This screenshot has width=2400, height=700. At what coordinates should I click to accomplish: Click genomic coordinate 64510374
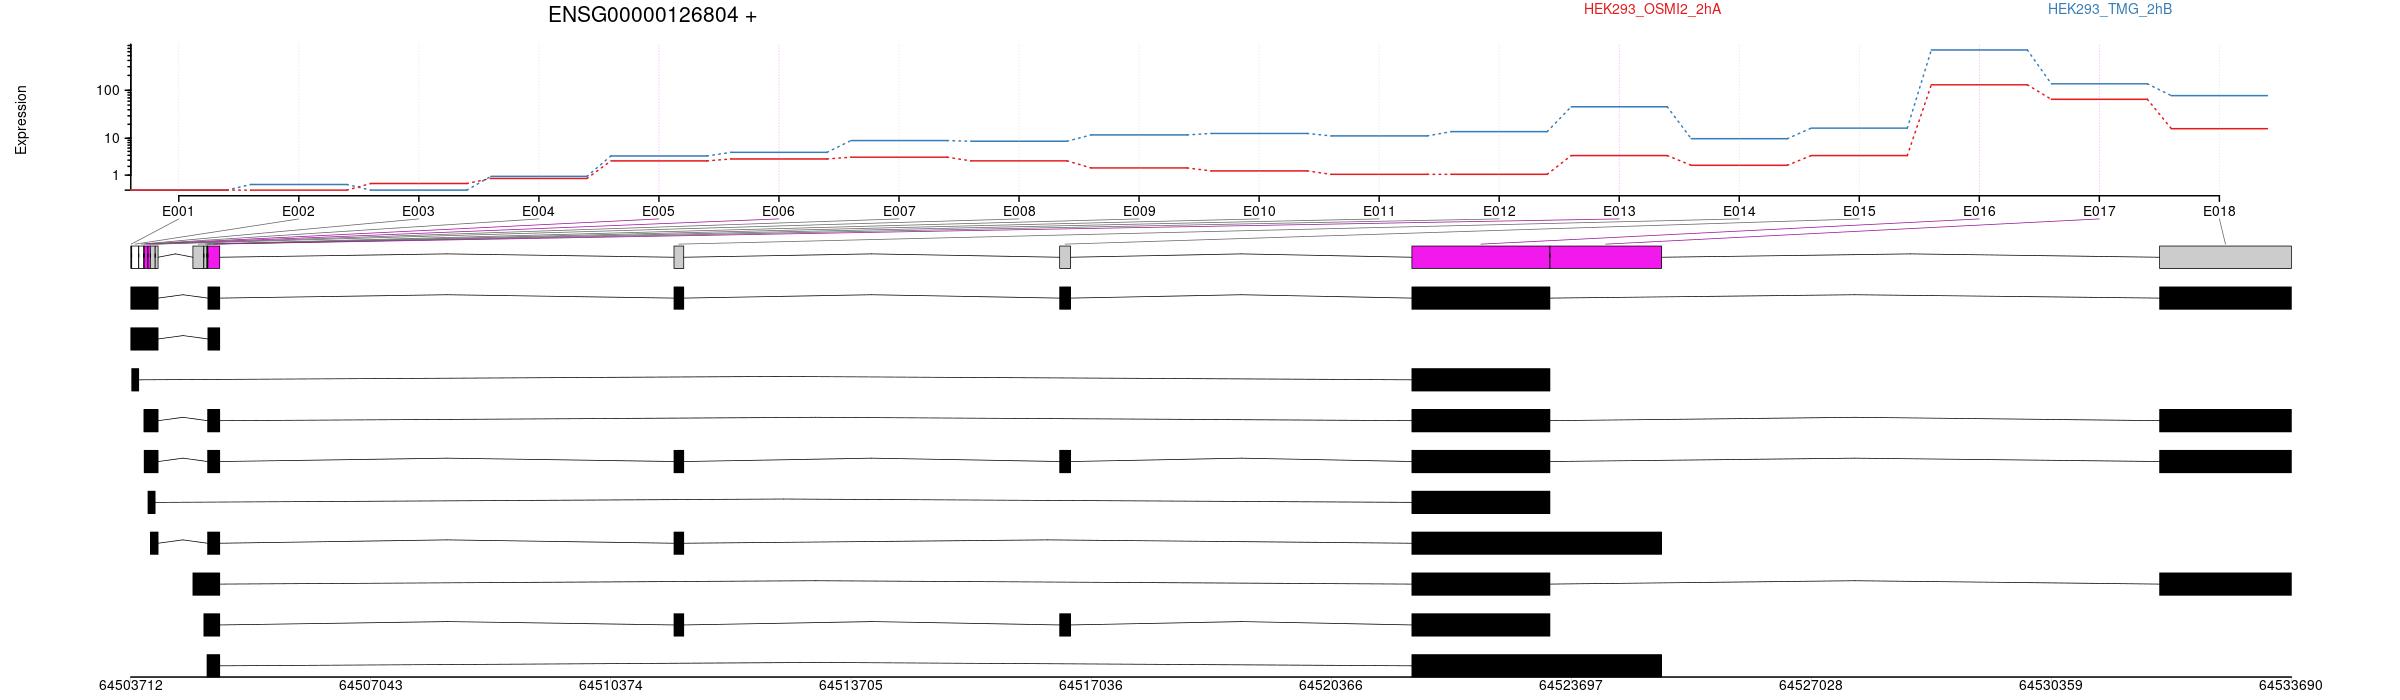(x=611, y=685)
